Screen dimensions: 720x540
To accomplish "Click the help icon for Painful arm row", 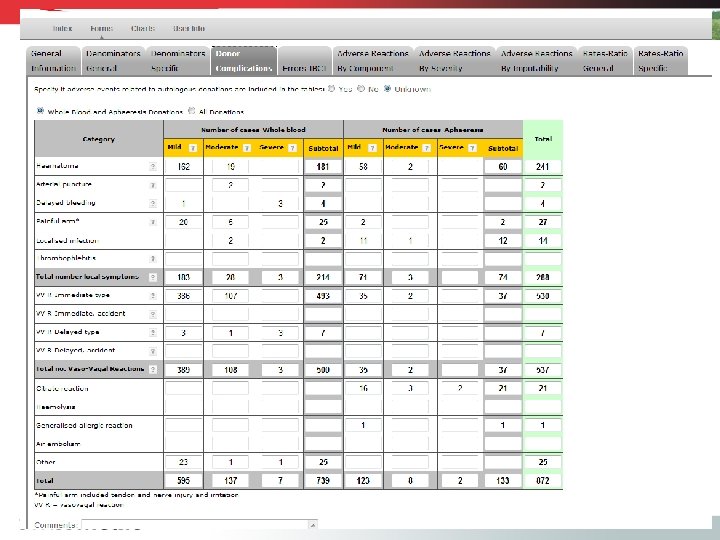I will [x=153, y=222].
